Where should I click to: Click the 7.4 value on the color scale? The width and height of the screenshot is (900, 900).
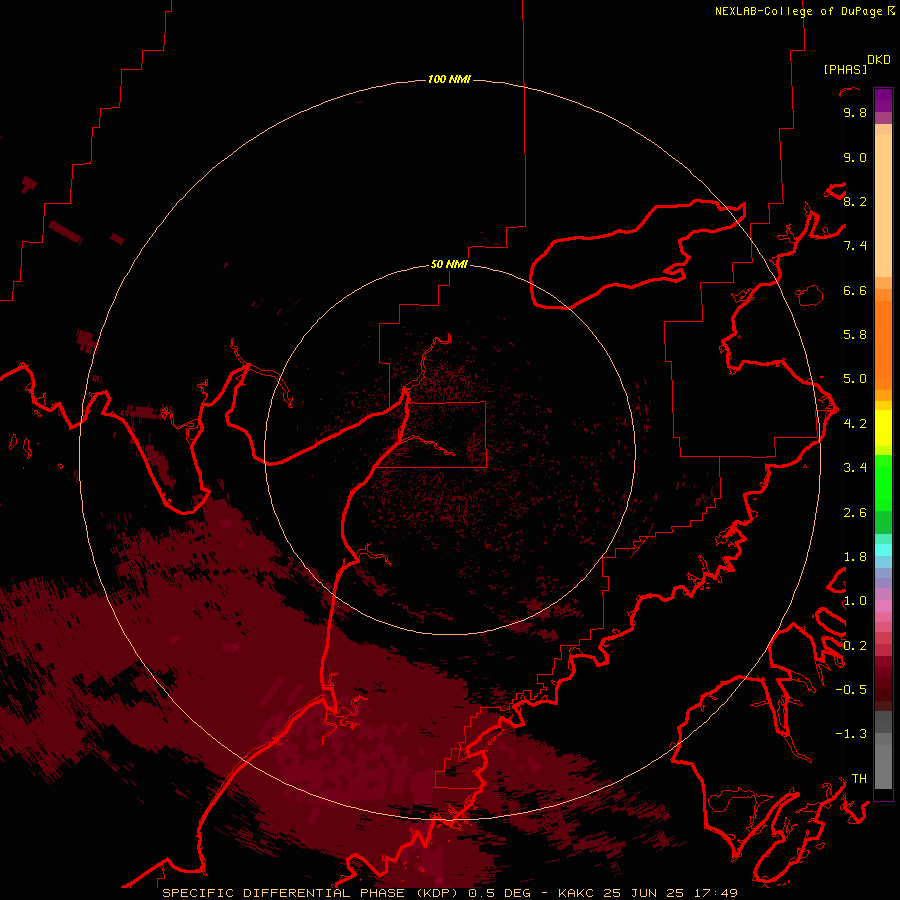855,246
